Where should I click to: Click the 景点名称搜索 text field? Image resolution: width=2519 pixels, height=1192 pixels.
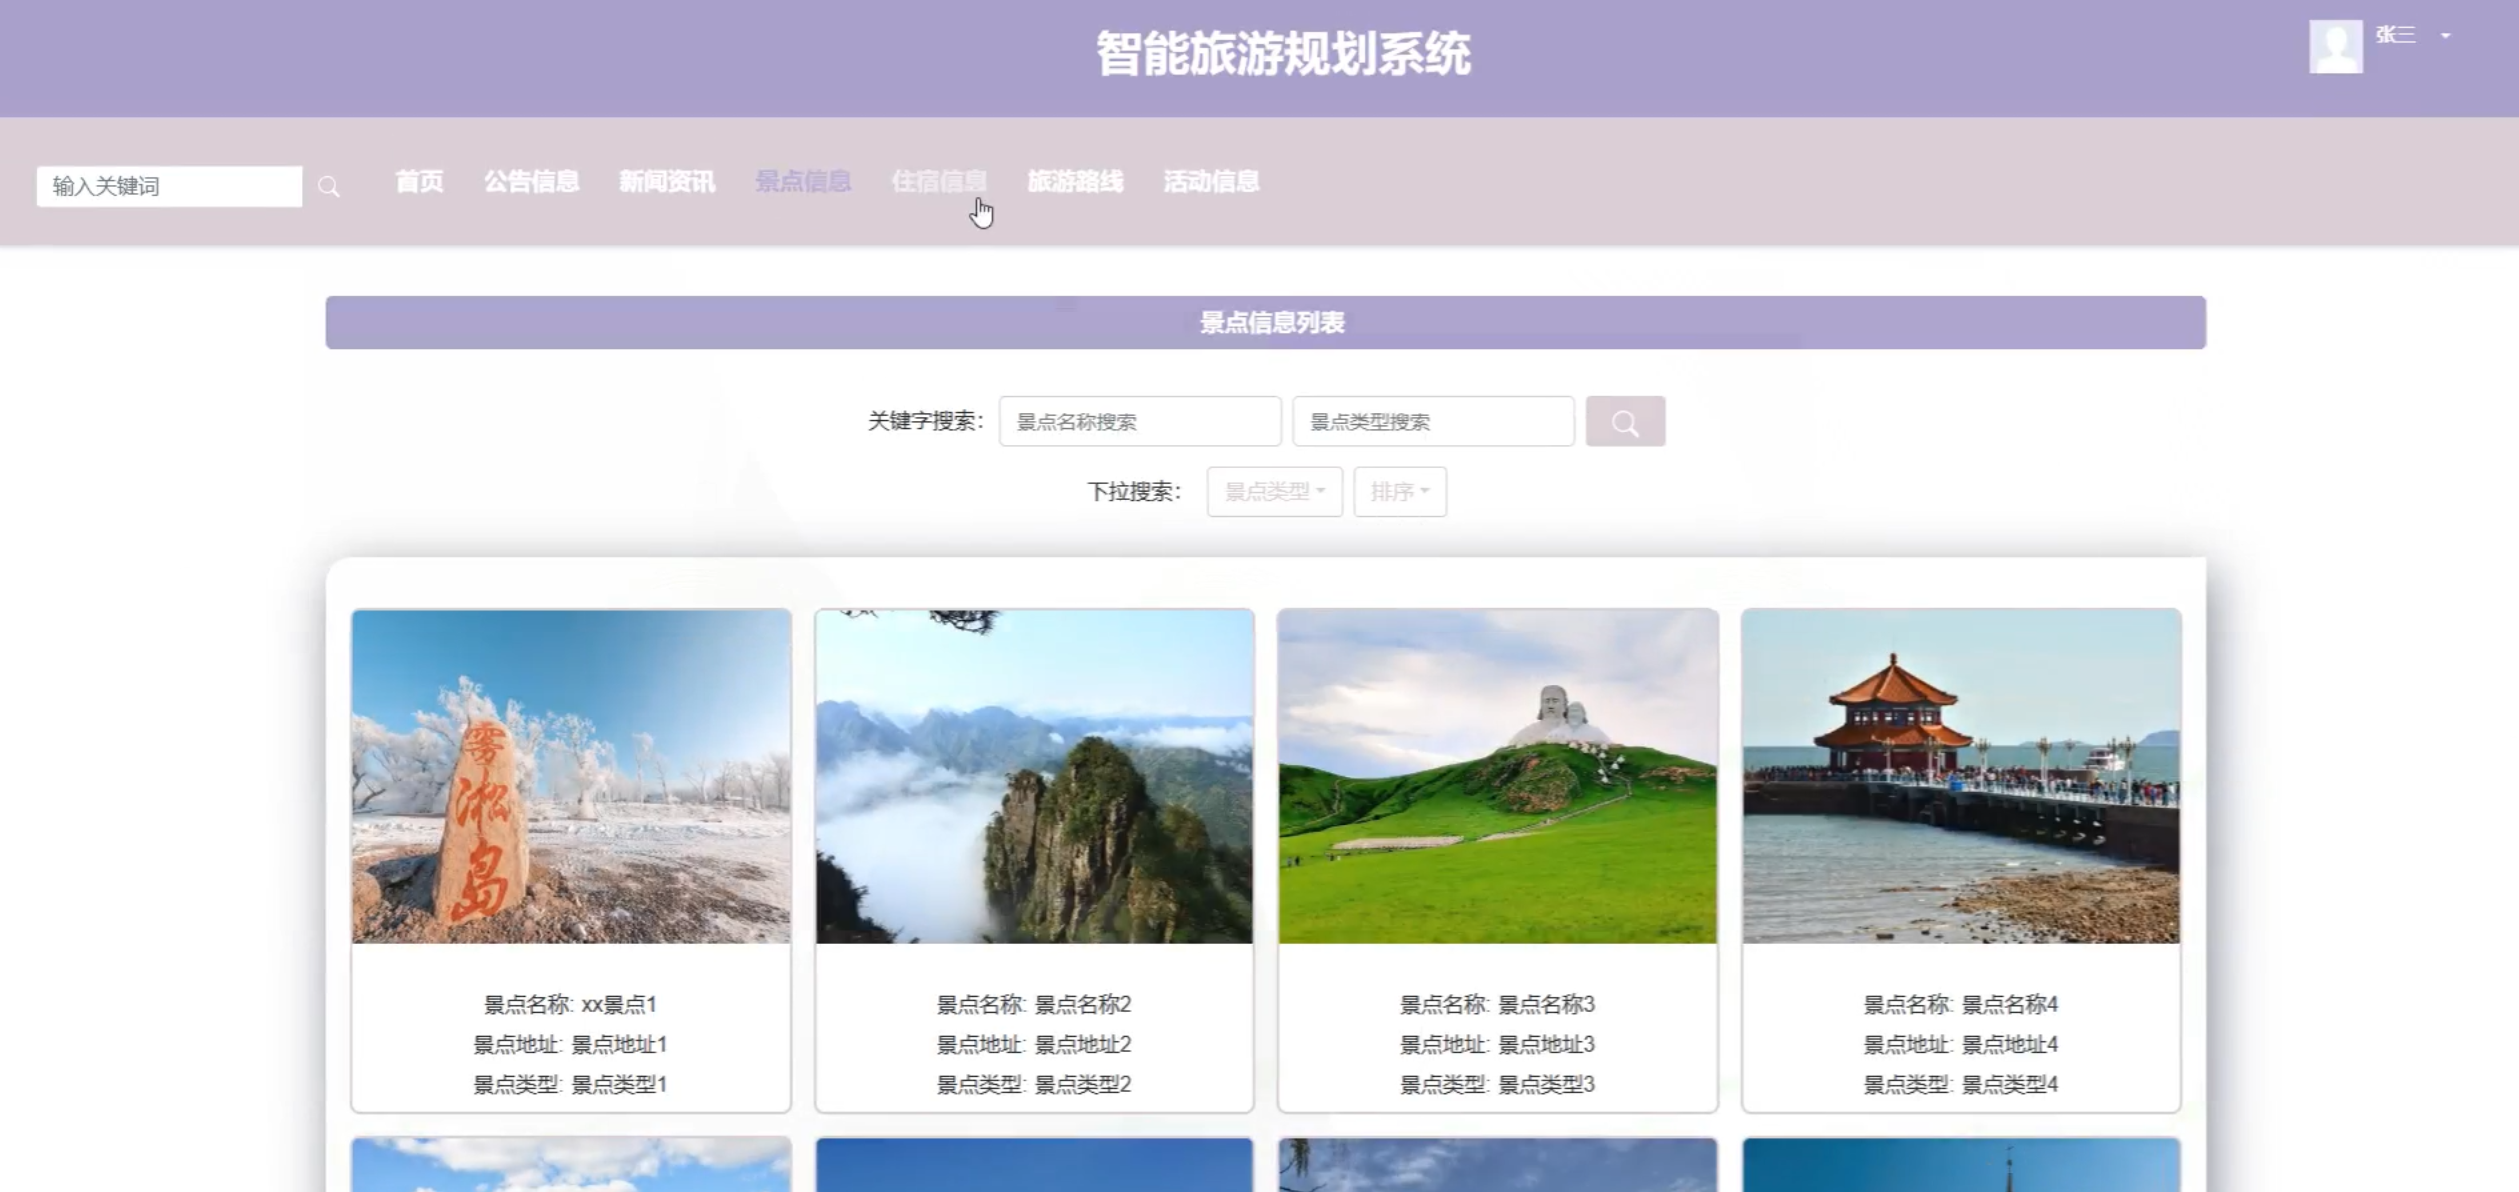pyautogui.click(x=1139, y=421)
